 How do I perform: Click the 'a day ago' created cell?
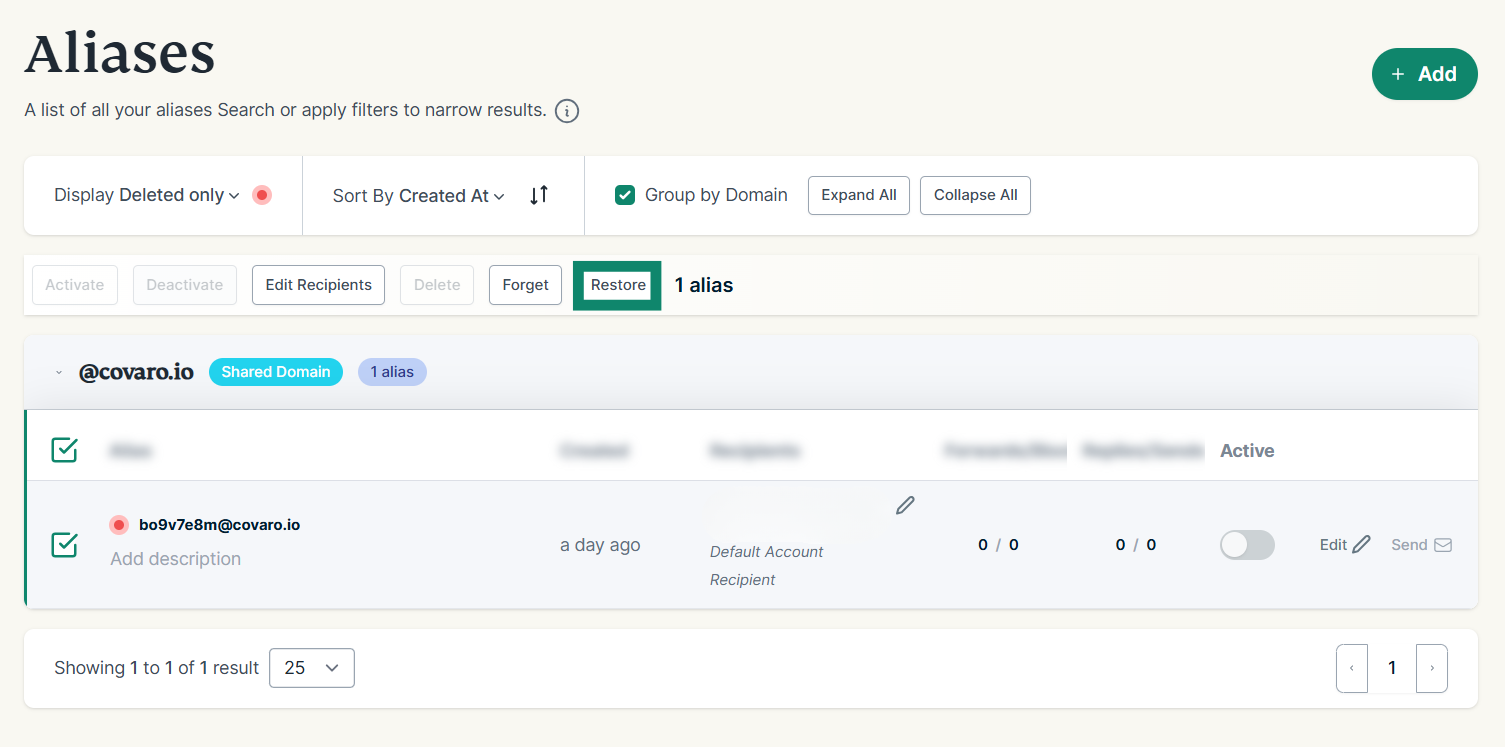tap(600, 545)
